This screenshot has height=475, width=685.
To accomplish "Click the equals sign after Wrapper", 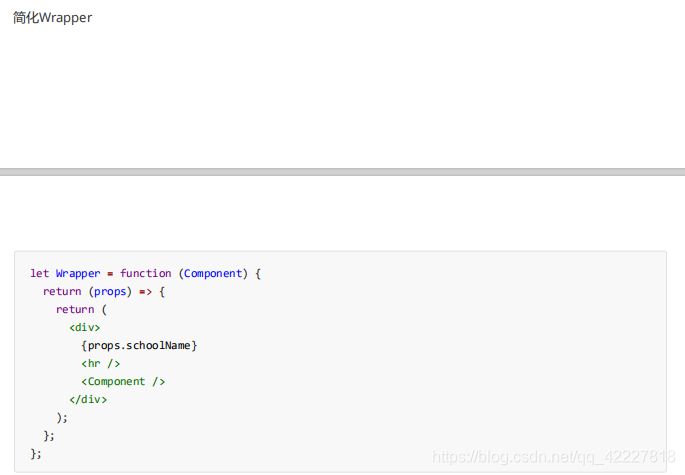I will 110,274.
